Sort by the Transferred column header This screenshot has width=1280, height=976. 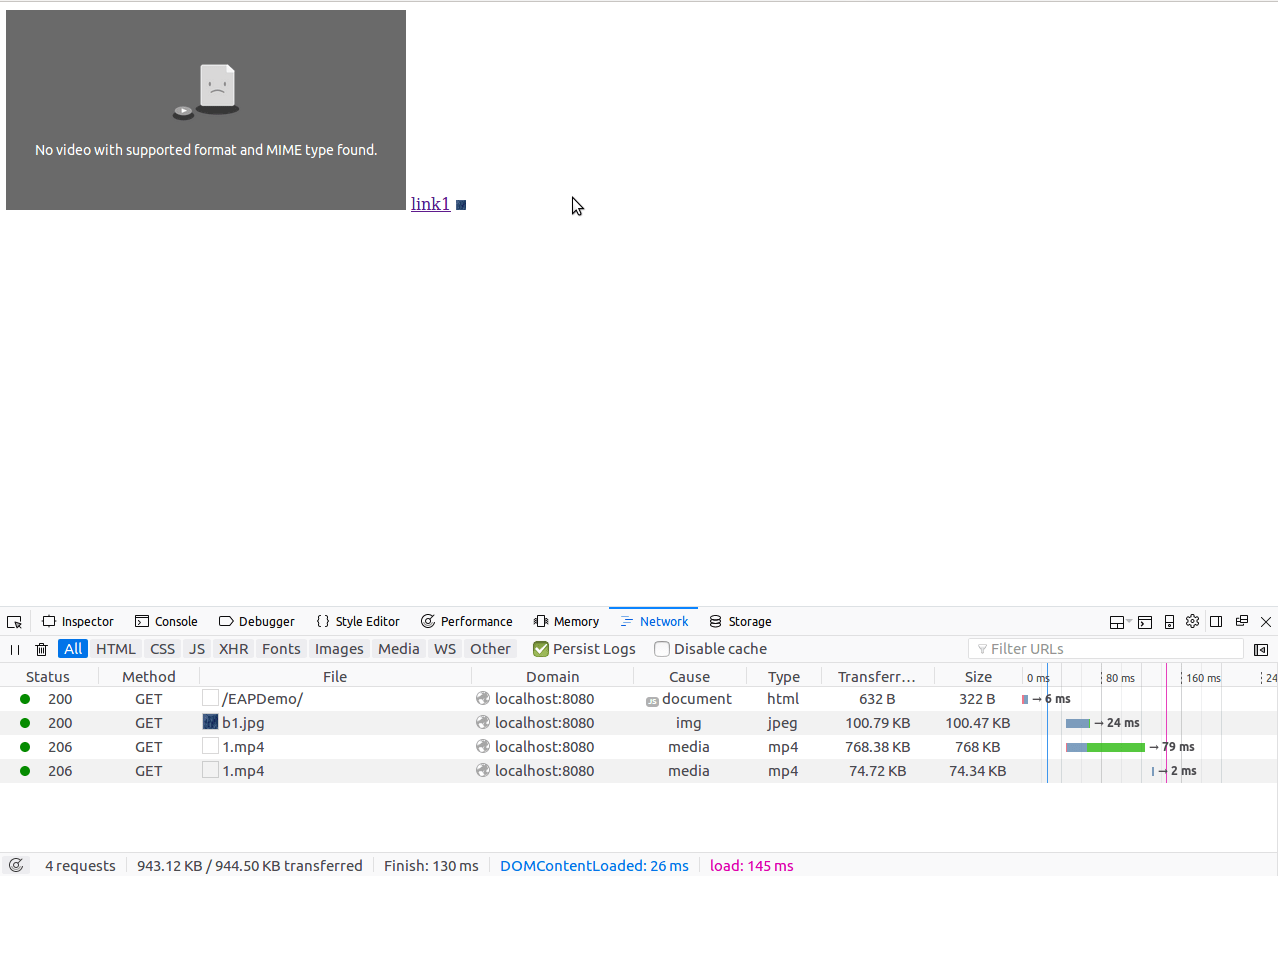pos(877,677)
